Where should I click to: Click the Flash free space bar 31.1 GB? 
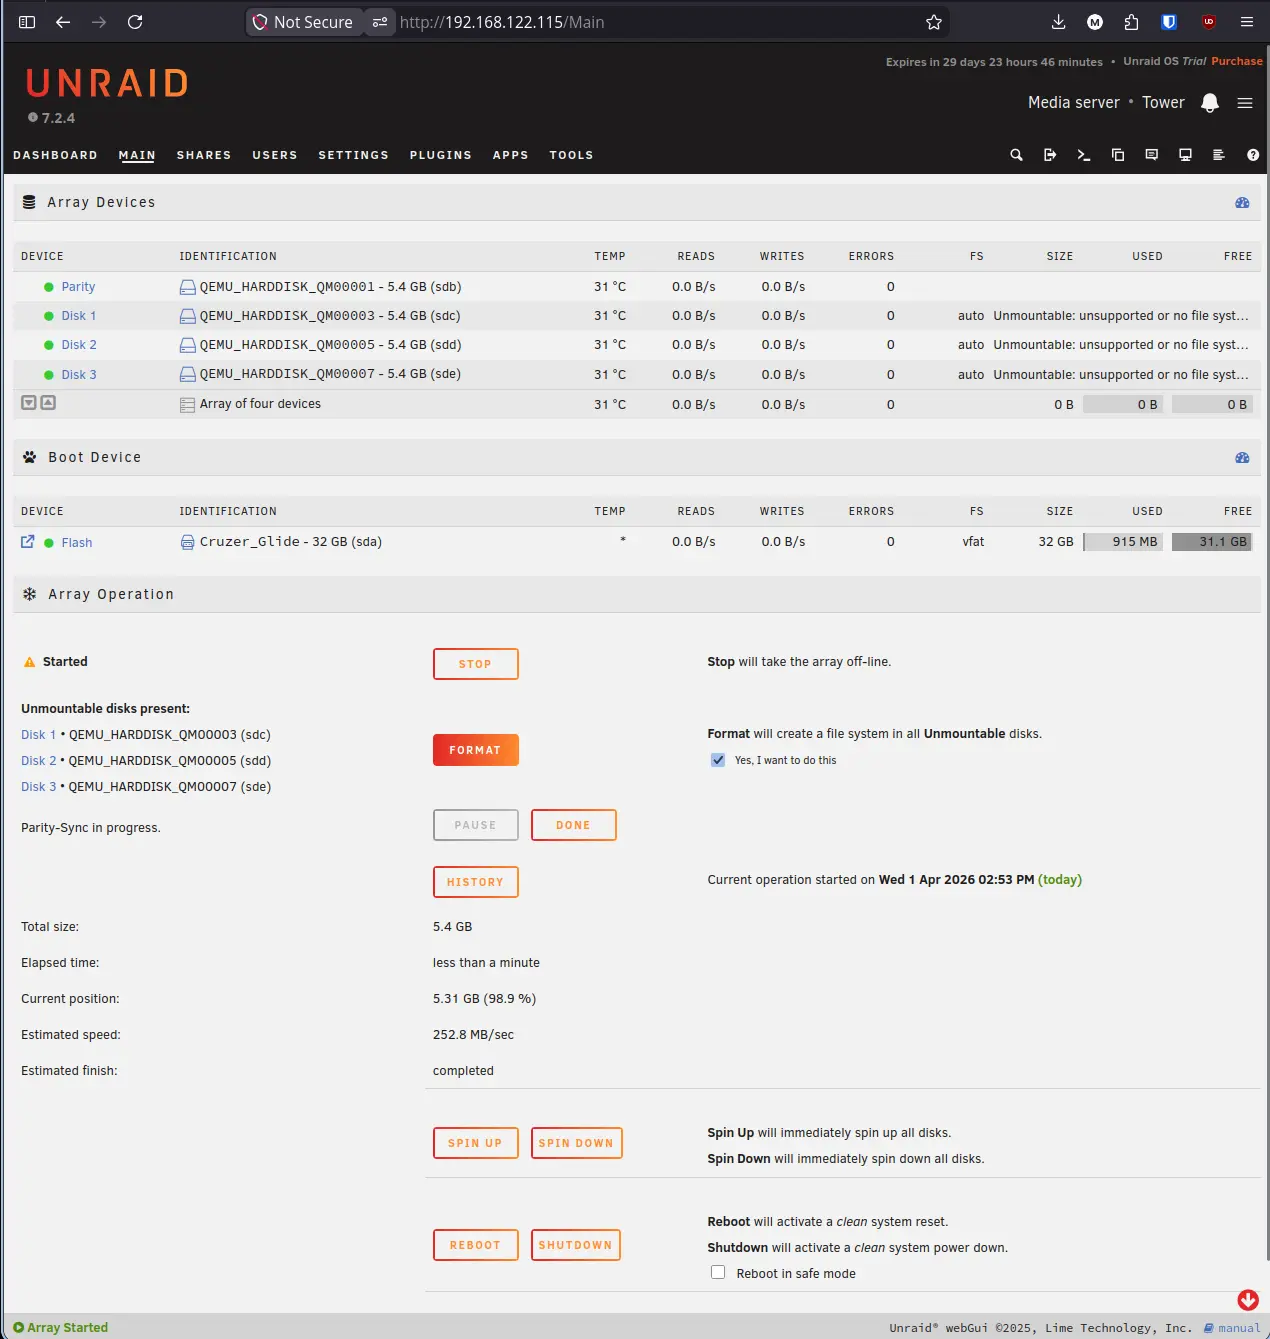click(x=1212, y=542)
